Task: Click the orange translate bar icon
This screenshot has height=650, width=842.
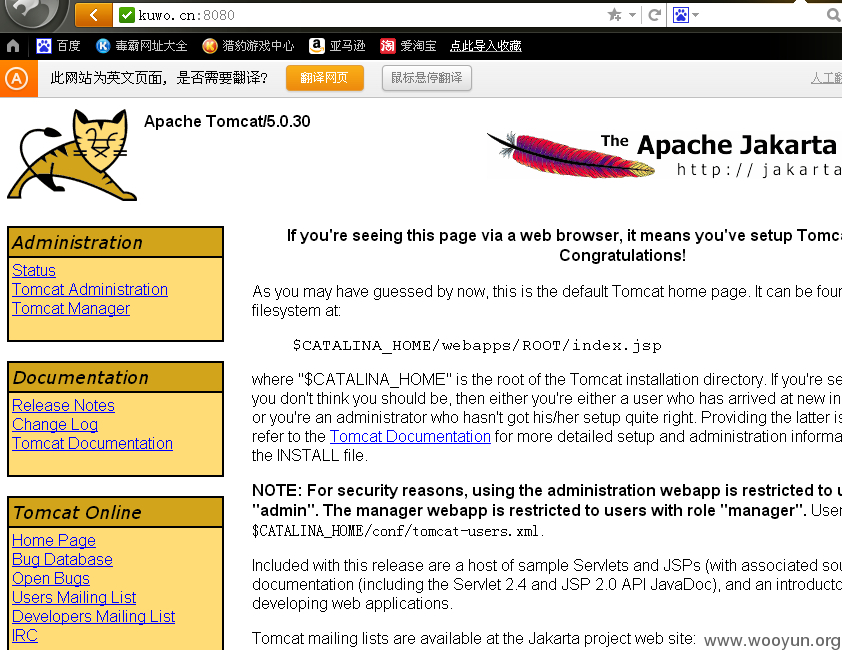Action: click(x=18, y=79)
